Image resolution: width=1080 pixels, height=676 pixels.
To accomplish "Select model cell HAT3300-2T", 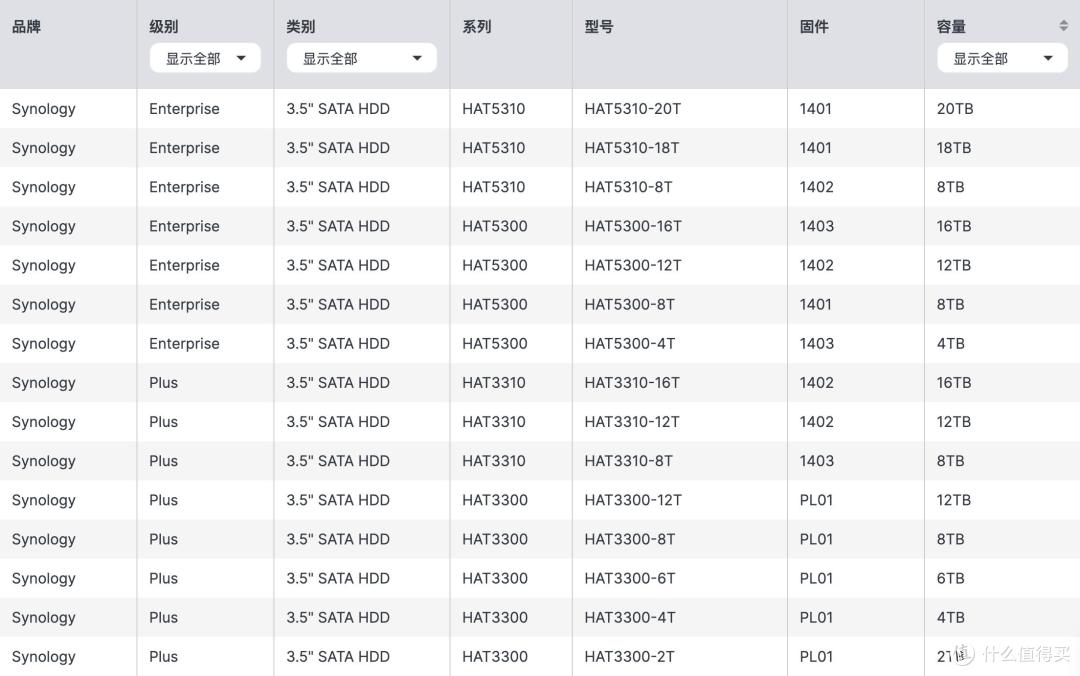I will (629, 657).
